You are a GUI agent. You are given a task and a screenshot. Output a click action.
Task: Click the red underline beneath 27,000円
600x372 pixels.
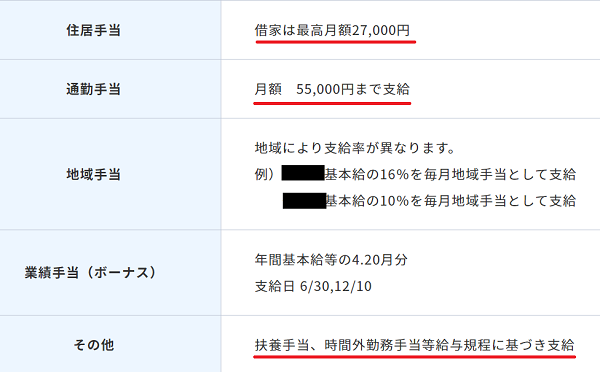point(336,41)
